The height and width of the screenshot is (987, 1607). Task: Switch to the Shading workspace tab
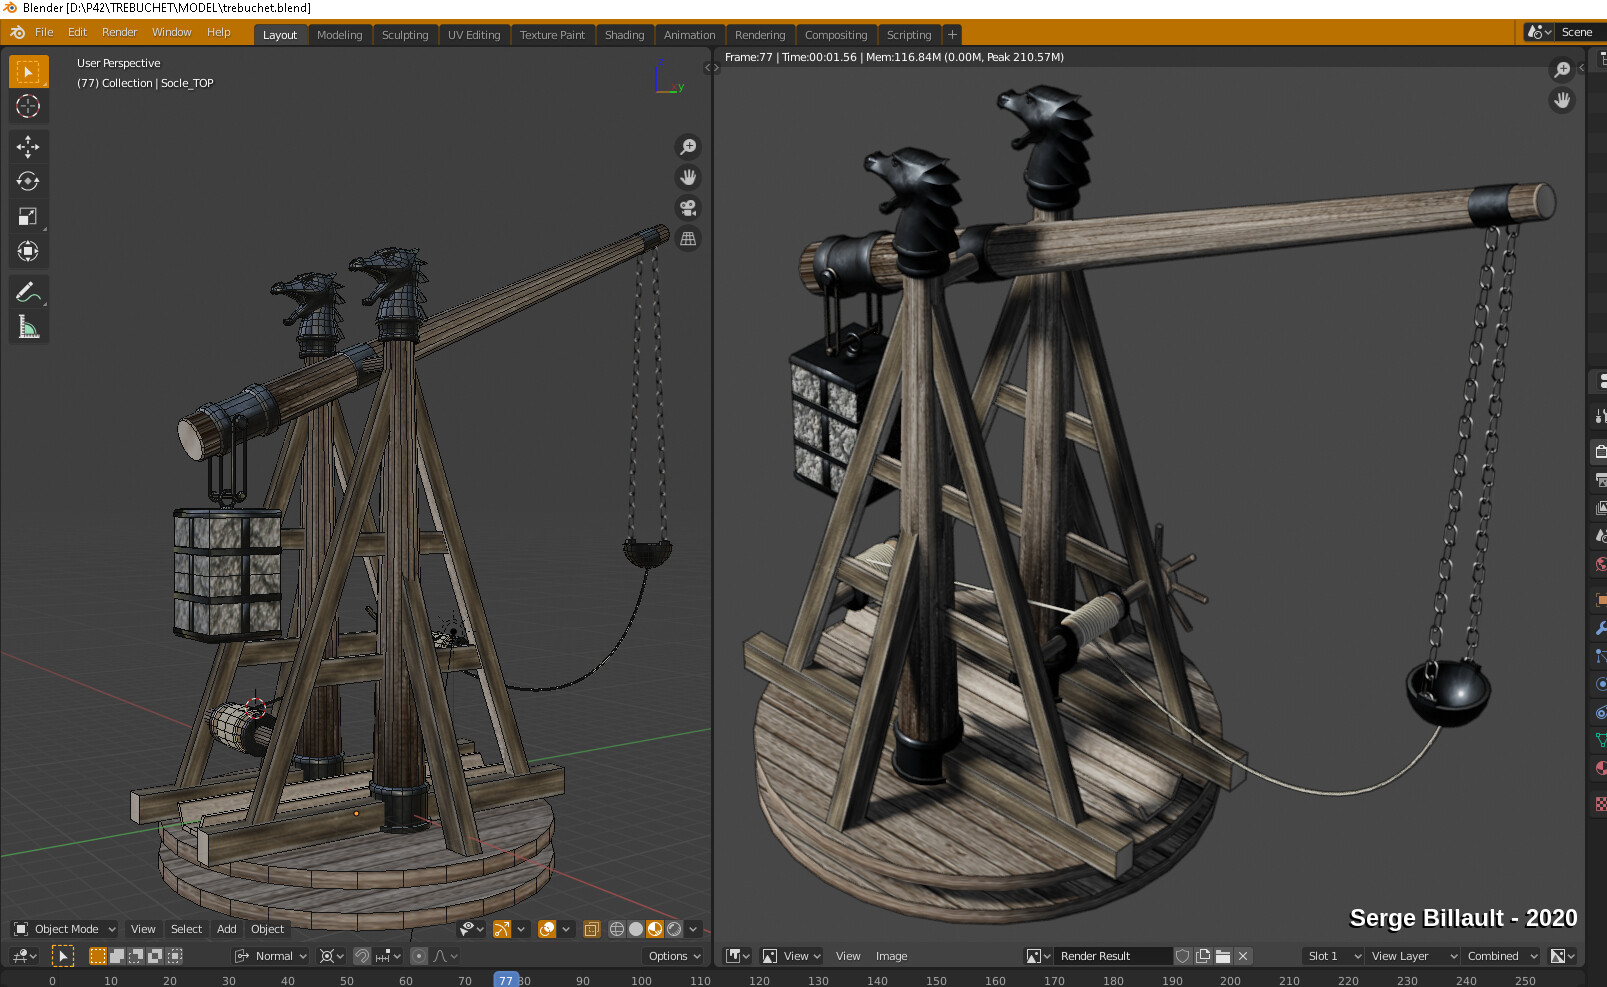[624, 34]
